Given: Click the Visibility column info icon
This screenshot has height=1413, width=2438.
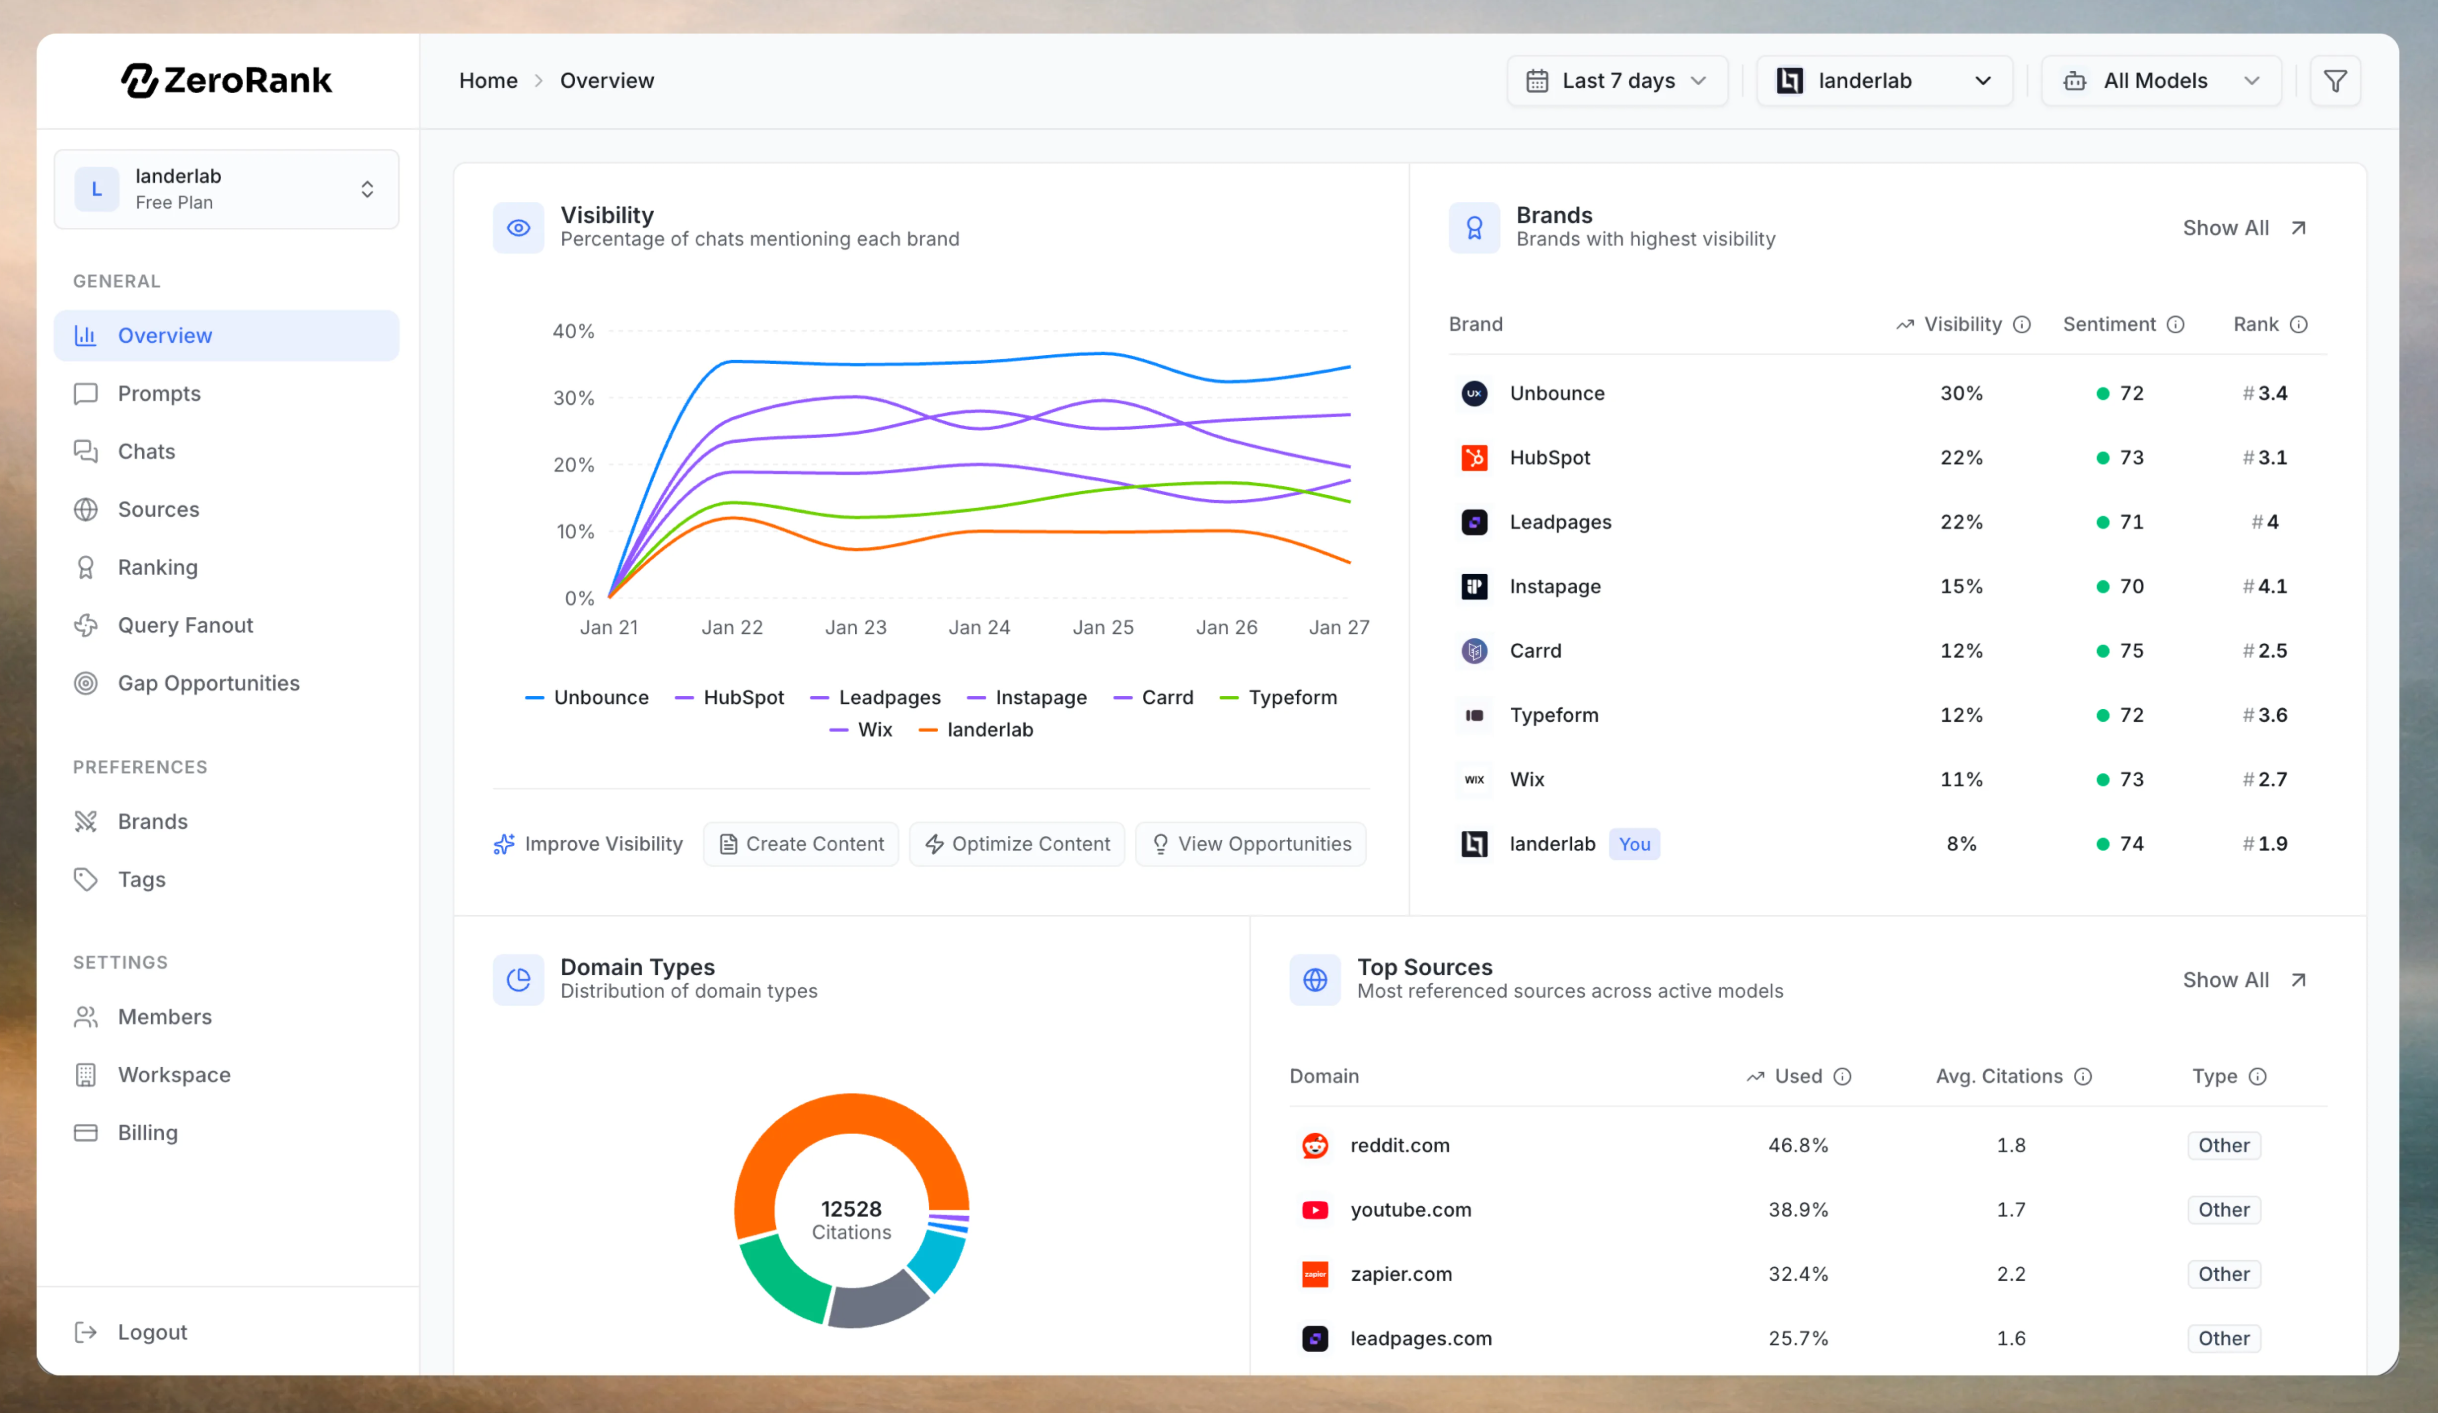Looking at the screenshot, I should tap(2022, 325).
